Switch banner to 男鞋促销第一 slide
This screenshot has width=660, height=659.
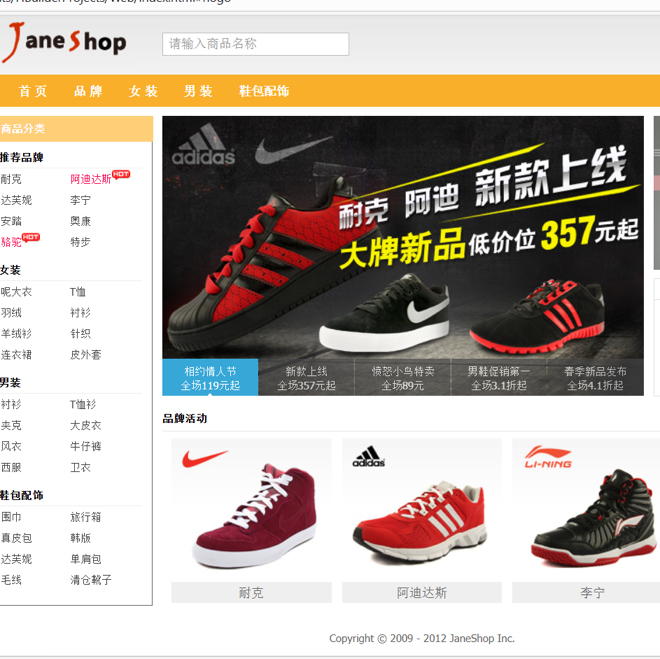coord(499,377)
